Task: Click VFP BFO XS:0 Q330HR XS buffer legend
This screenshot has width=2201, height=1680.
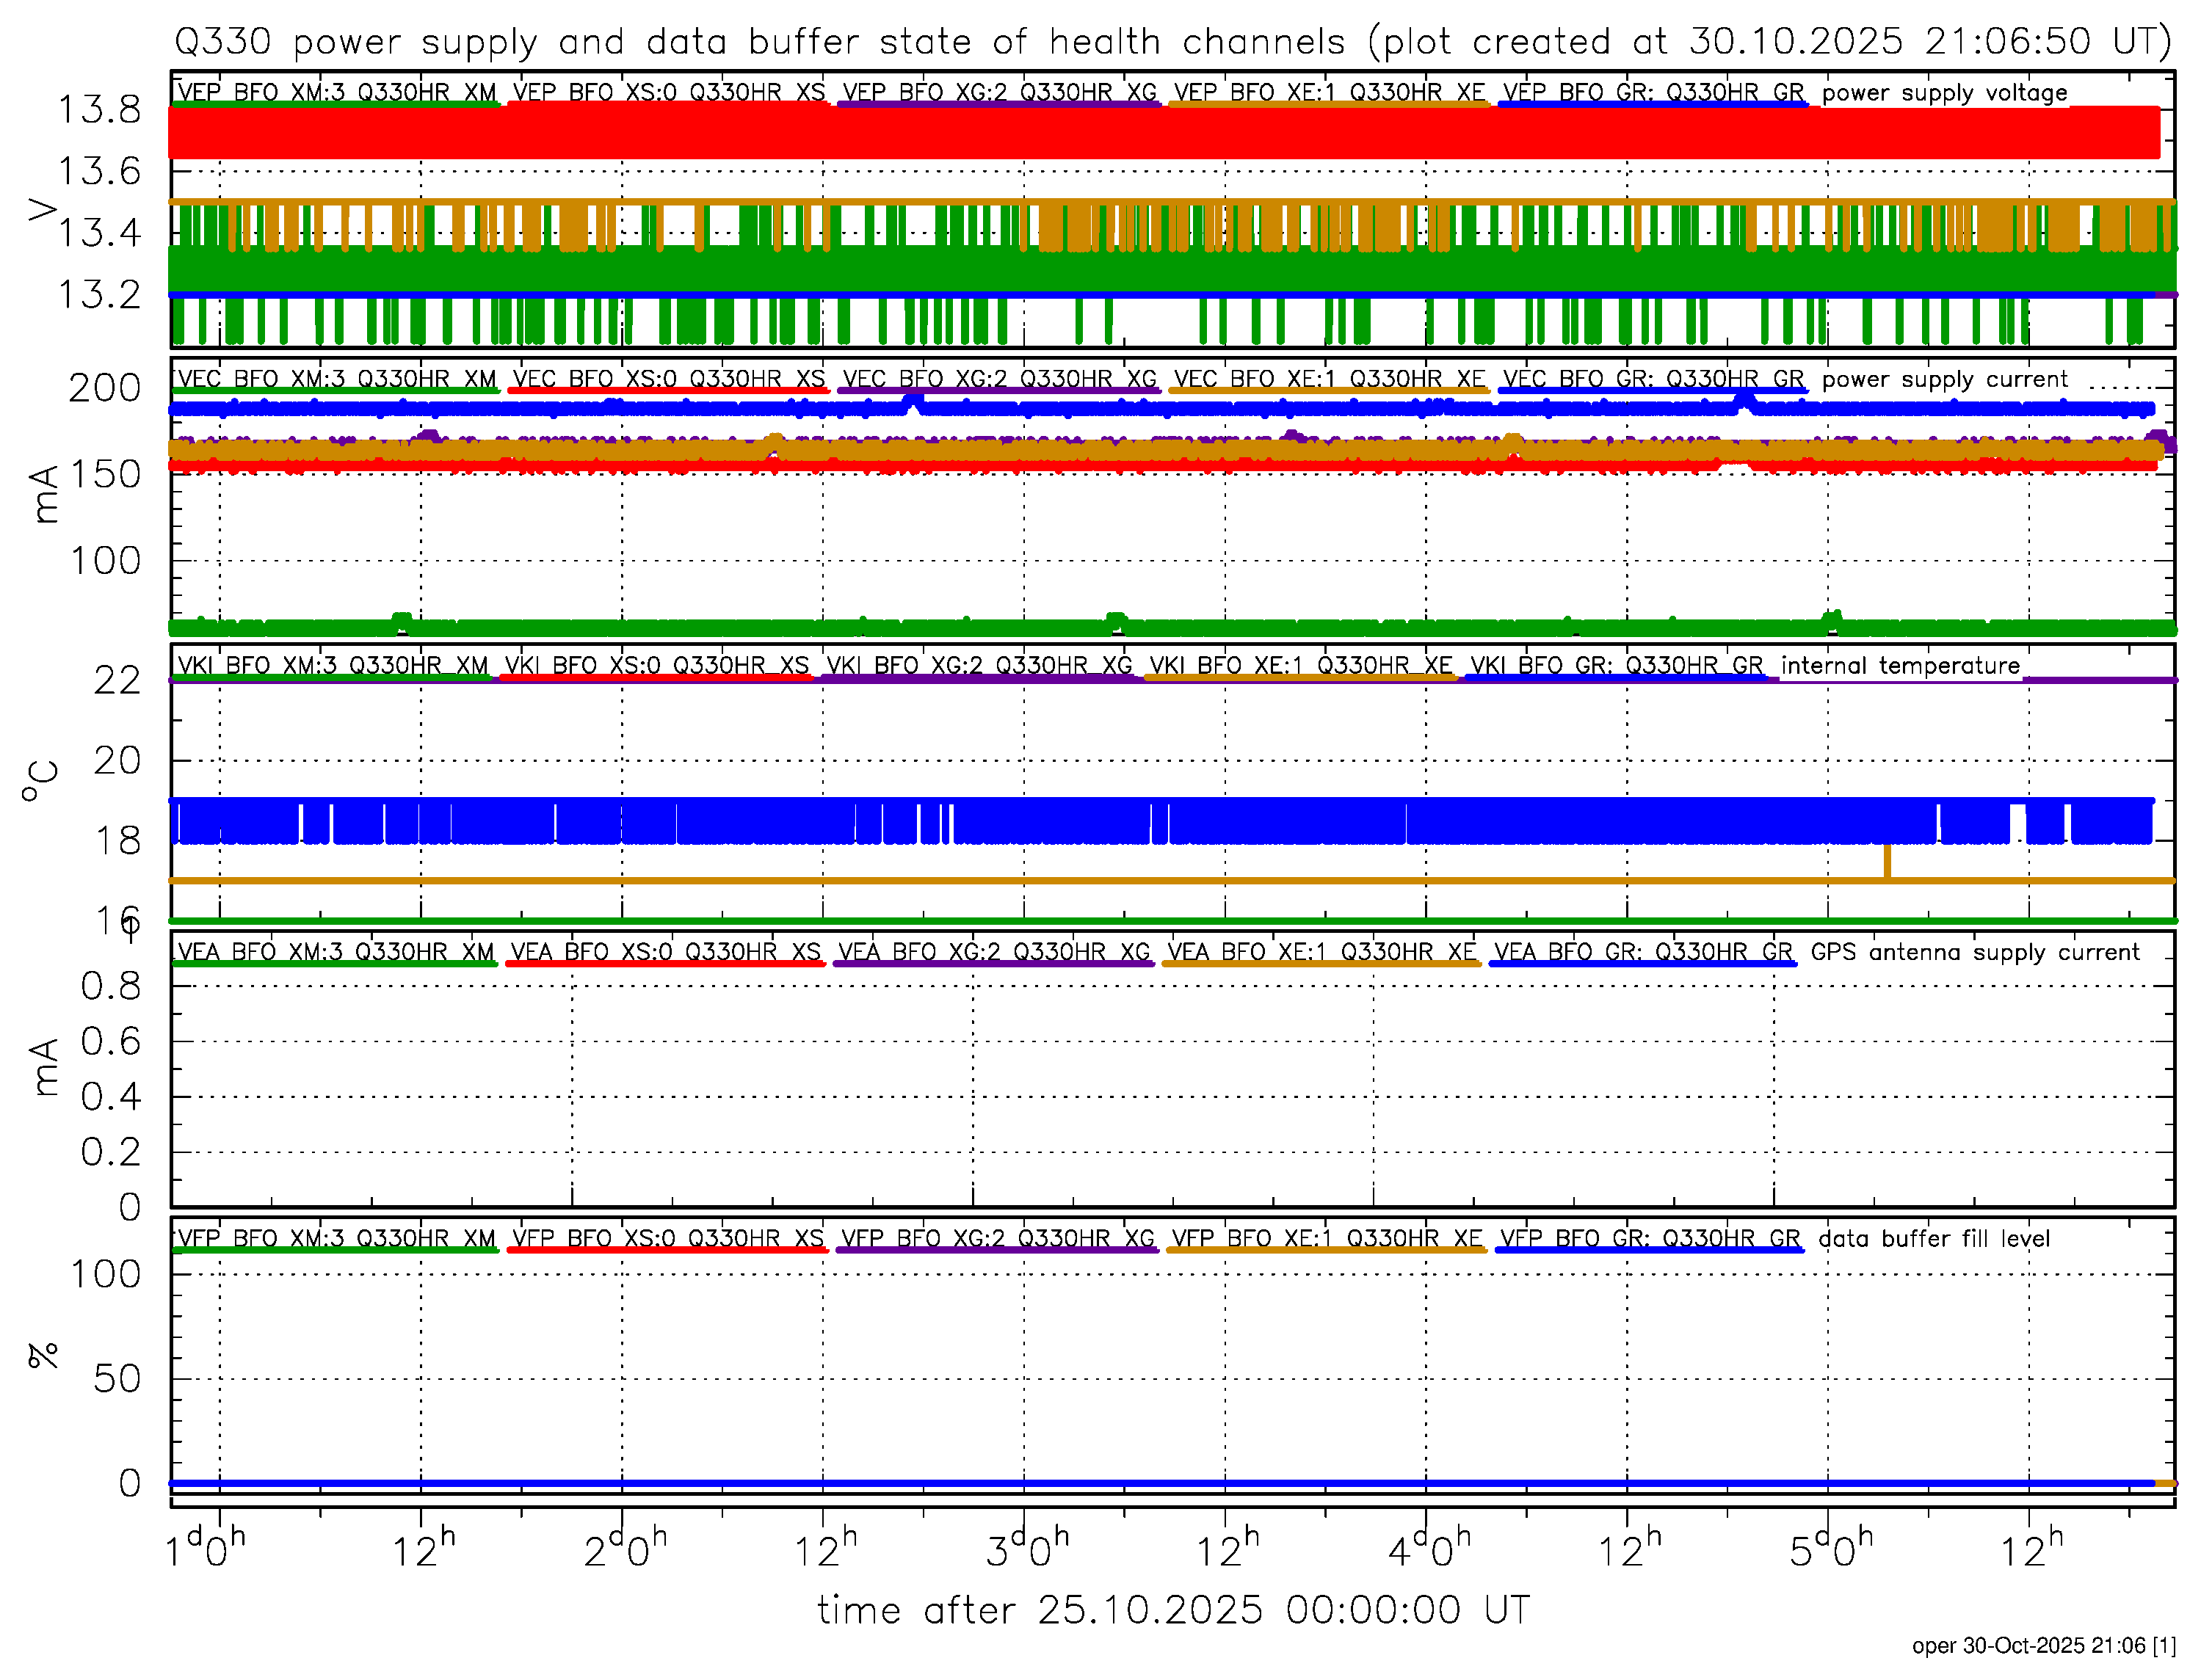Action: (667, 1239)
